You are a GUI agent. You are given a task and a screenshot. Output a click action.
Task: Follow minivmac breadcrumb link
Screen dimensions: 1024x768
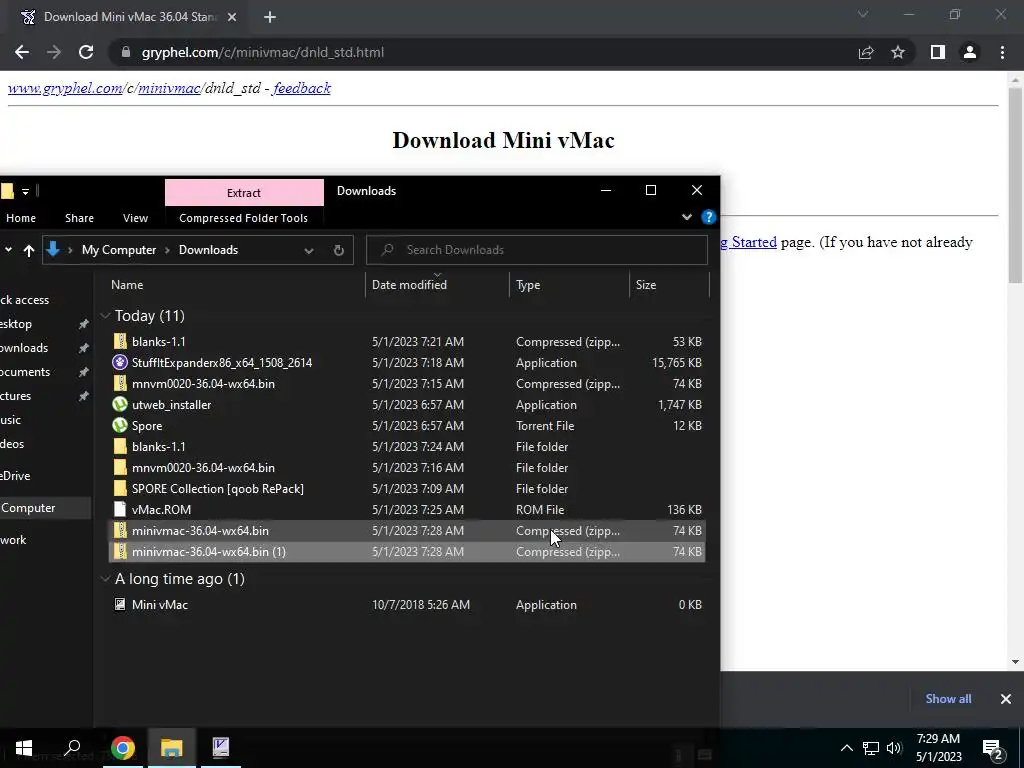pos(169,88)
